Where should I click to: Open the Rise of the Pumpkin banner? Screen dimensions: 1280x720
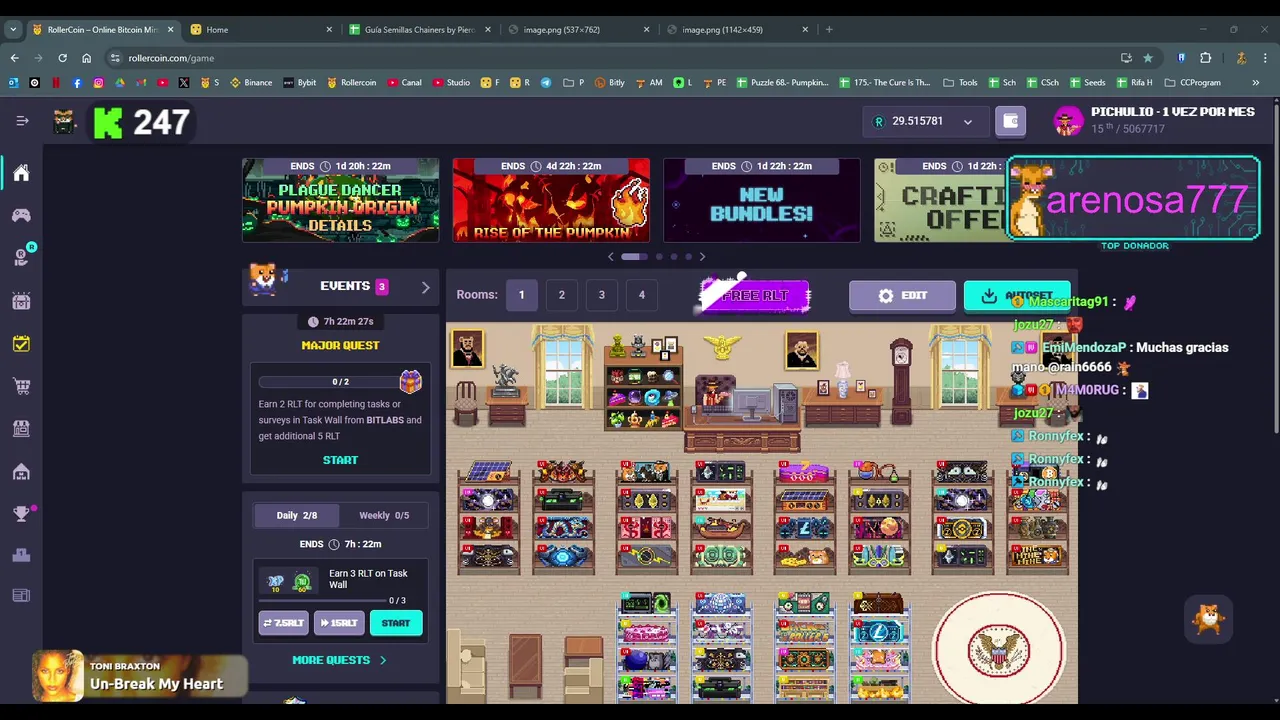[x=551, y=200]
